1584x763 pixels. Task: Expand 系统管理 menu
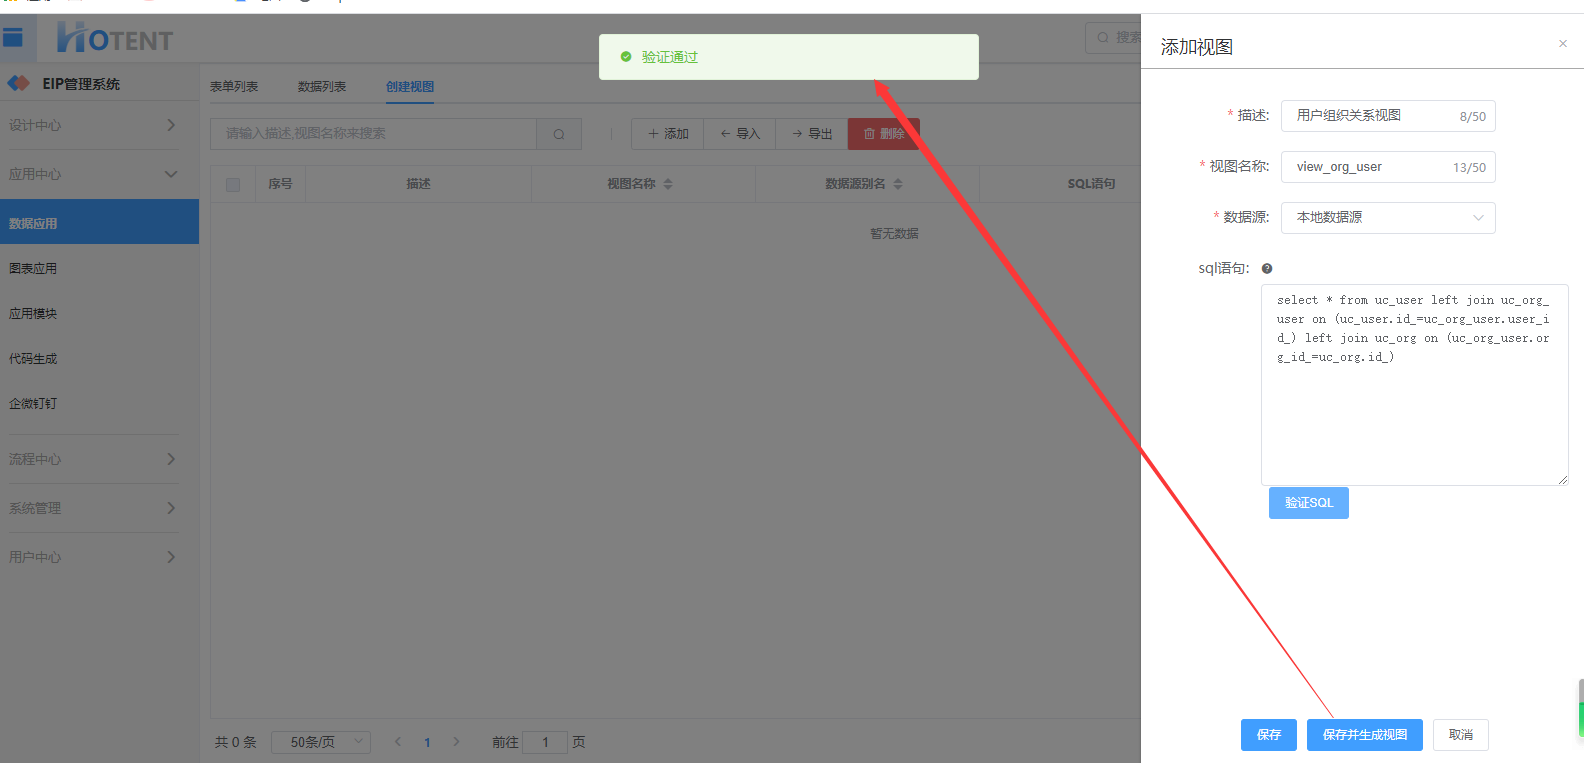pos(100,508)
